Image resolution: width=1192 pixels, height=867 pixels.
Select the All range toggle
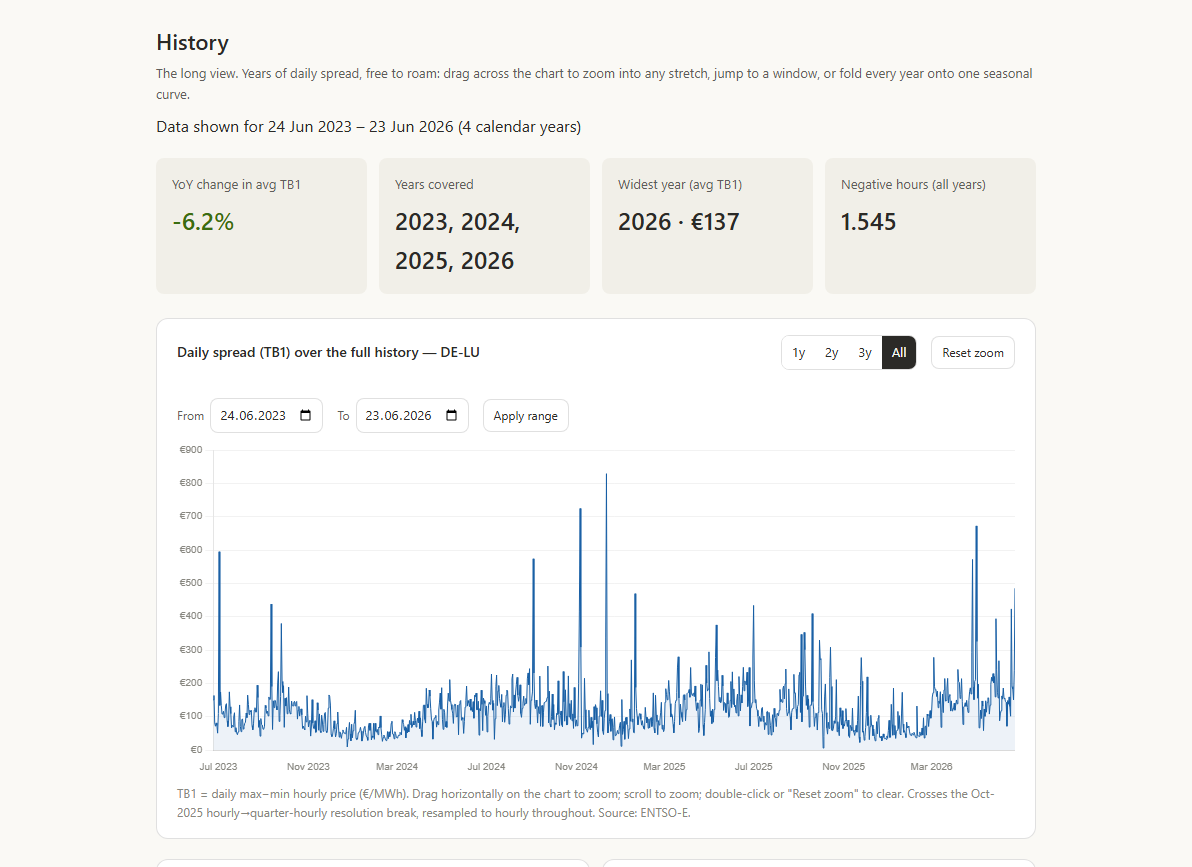pos(899,353)
